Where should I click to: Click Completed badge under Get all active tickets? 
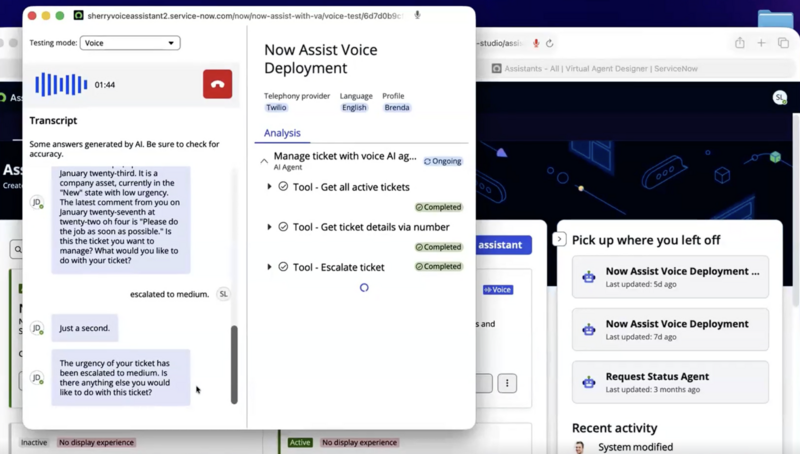(438, 207)
